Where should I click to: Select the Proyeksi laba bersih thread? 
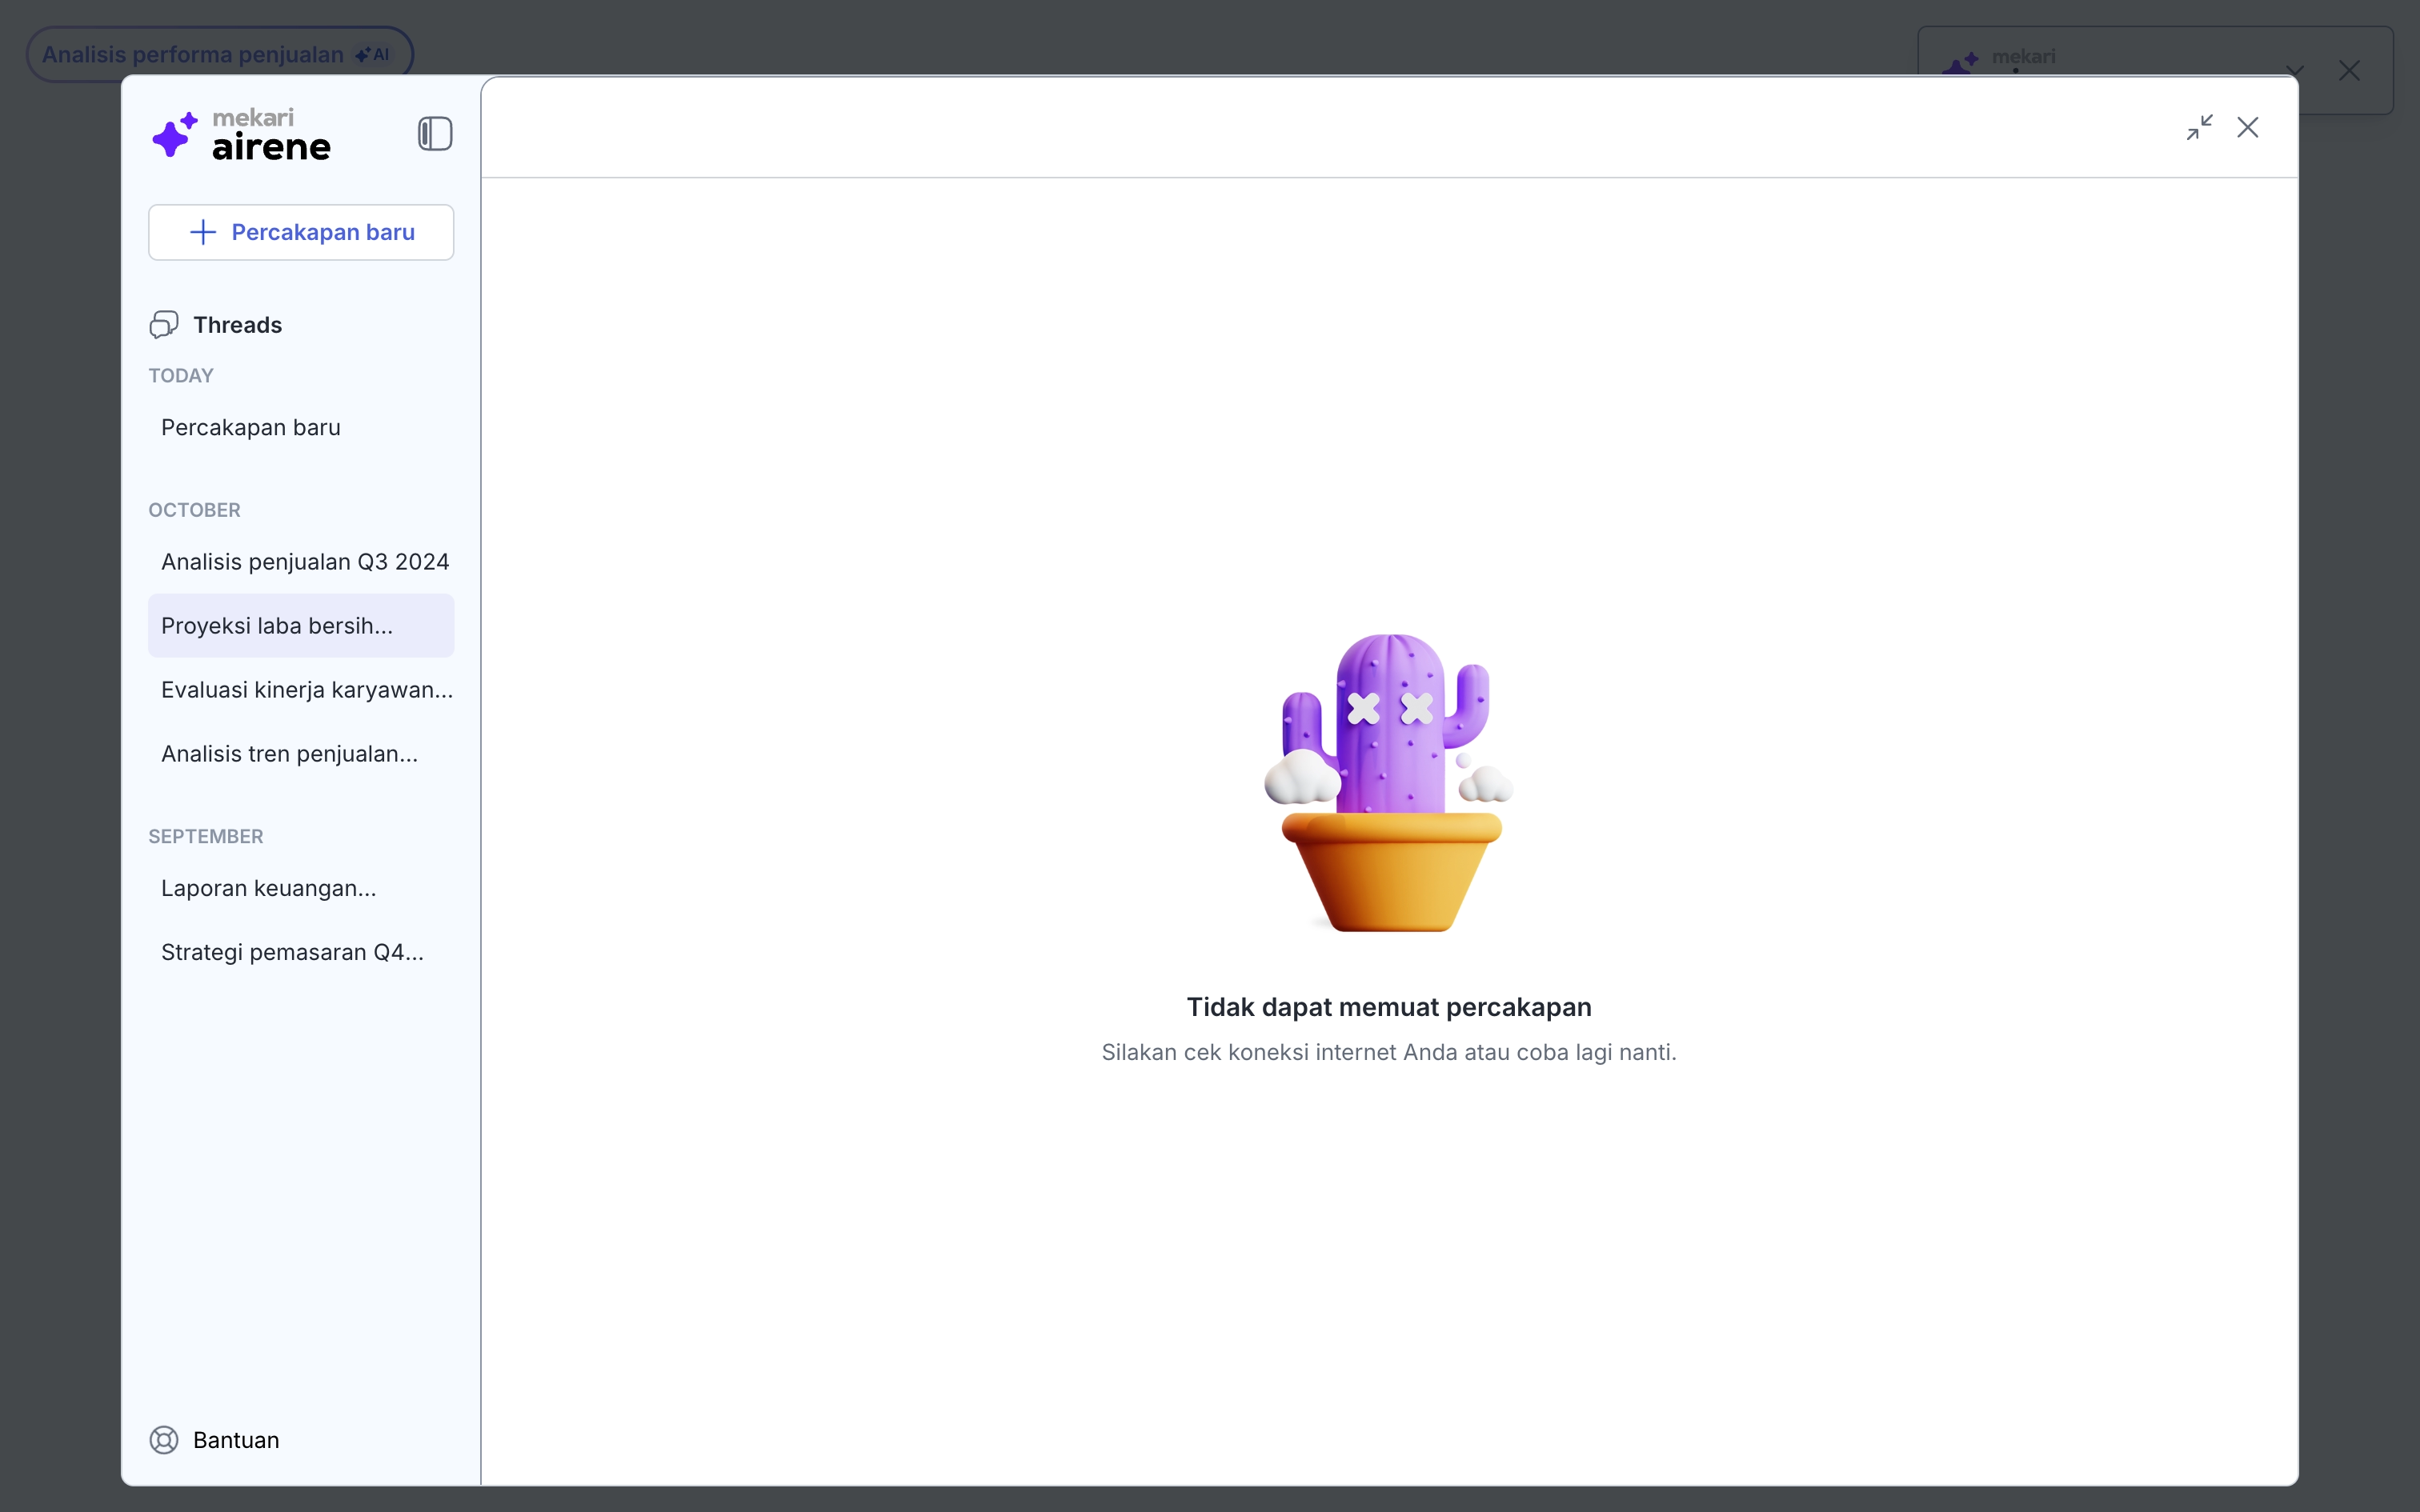click(301, 626)
